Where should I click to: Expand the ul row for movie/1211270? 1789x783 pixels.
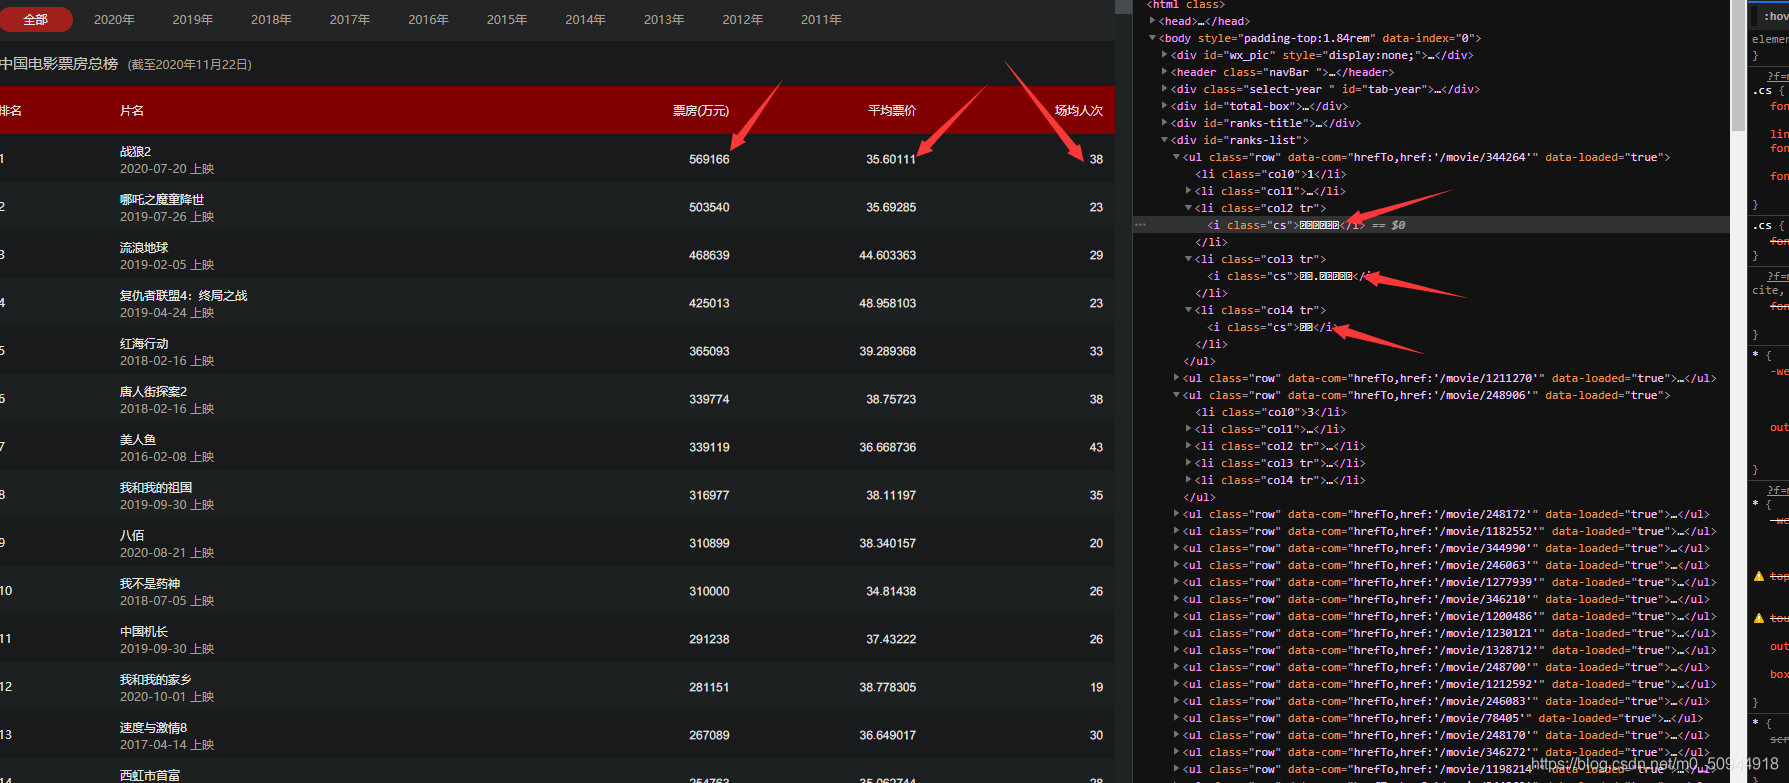(x=1177, y=378)
